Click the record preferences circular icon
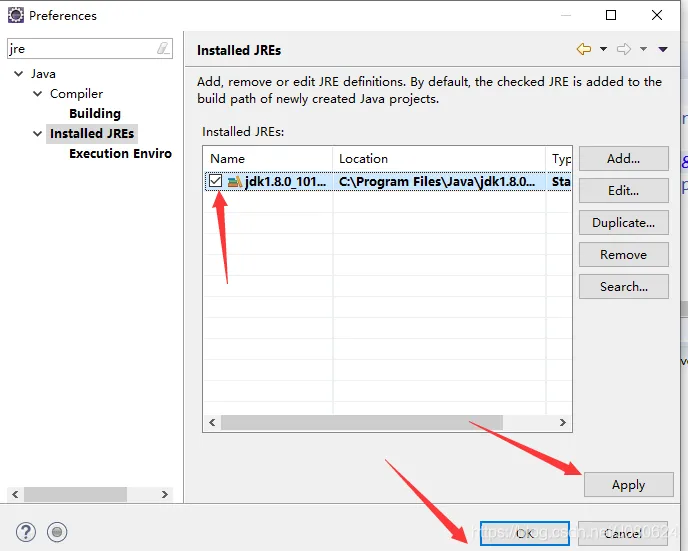This screenshot has height=551, width=688. pyautogui.click(x=57, y=532)
